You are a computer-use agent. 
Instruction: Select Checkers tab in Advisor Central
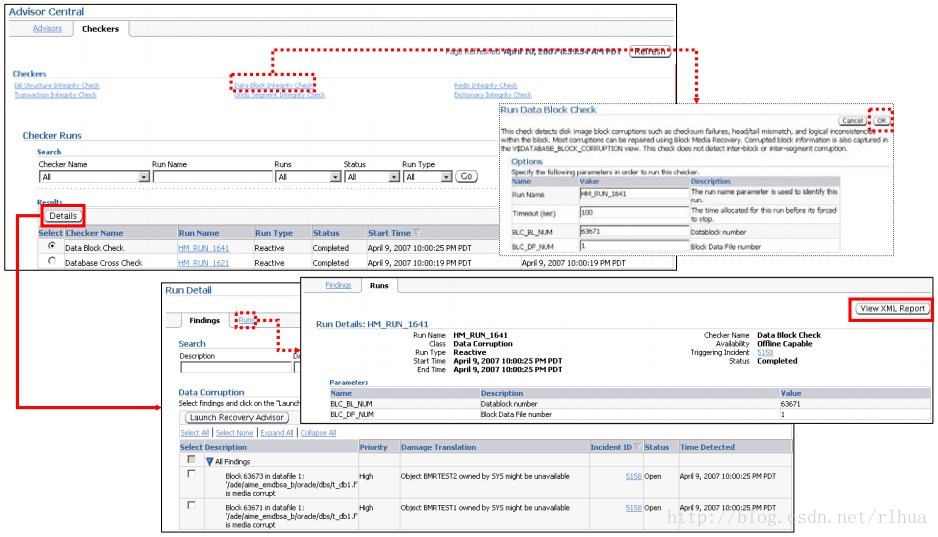pos(100,29)
